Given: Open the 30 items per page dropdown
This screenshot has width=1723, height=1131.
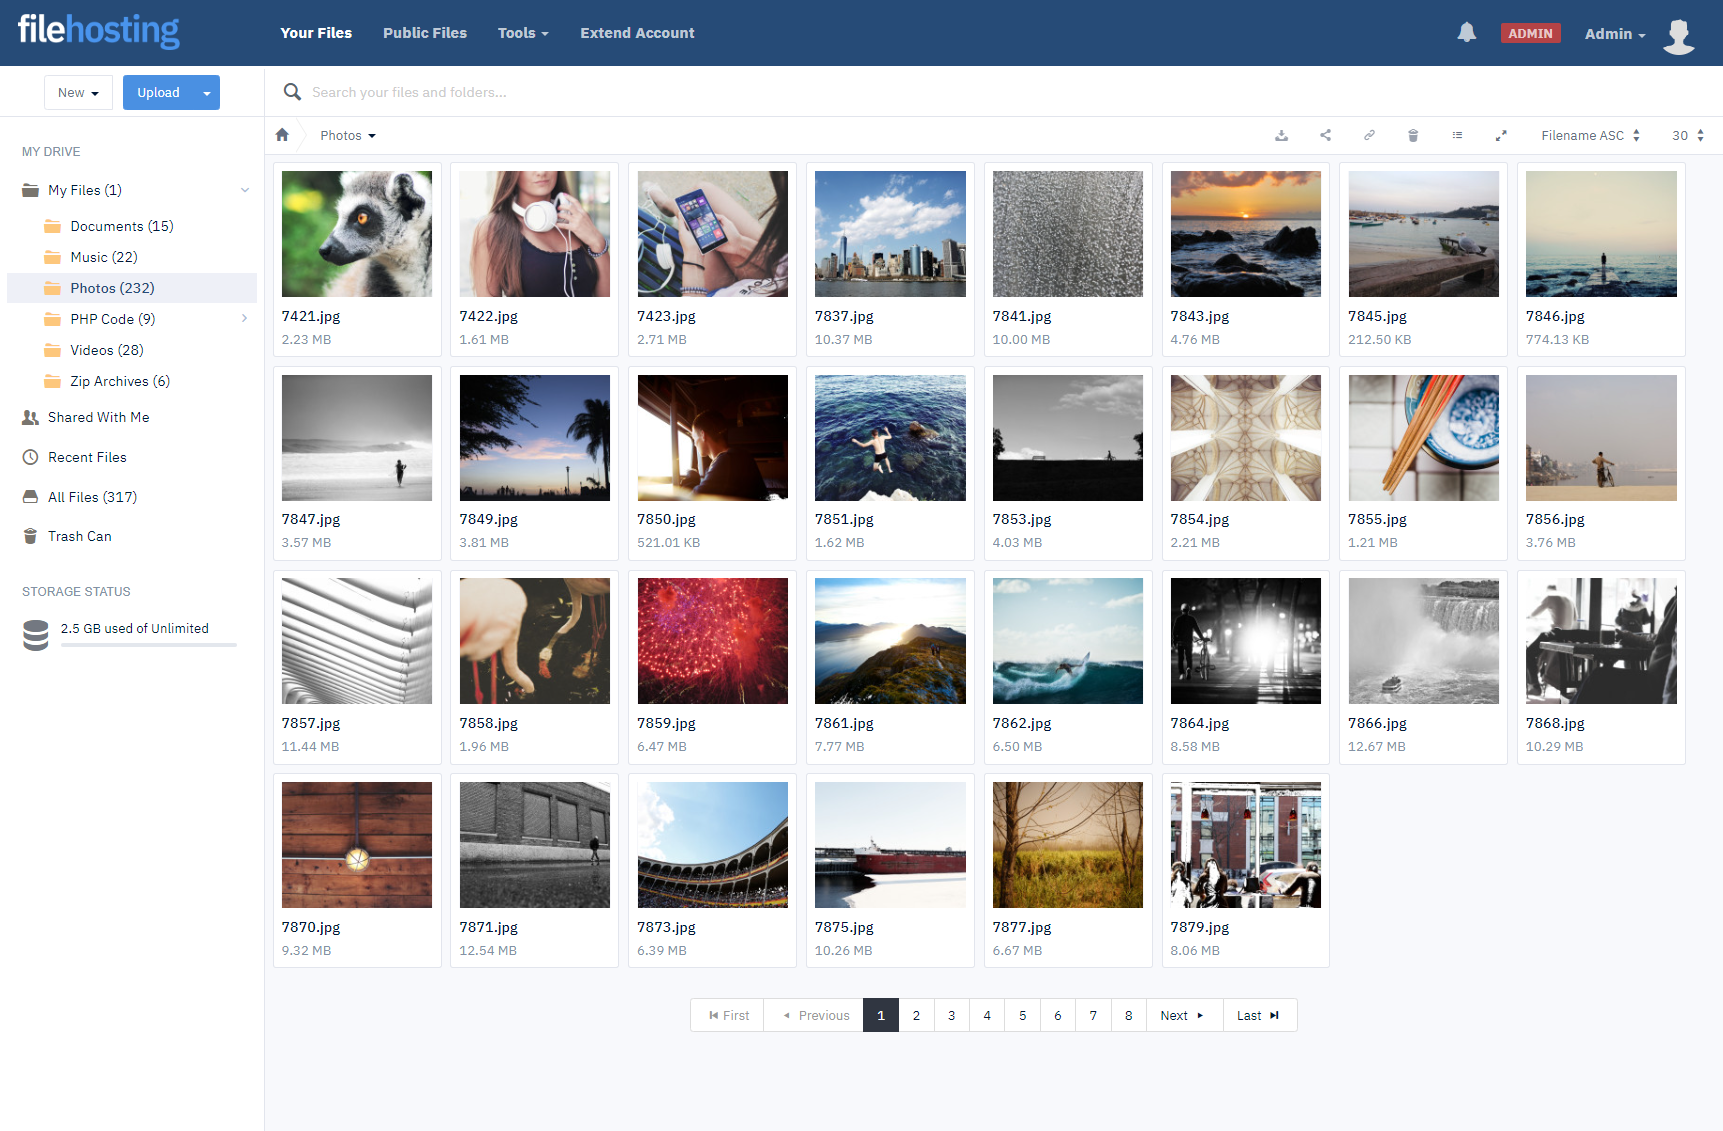Looking at the screenshot, I should pos(1687,136).
